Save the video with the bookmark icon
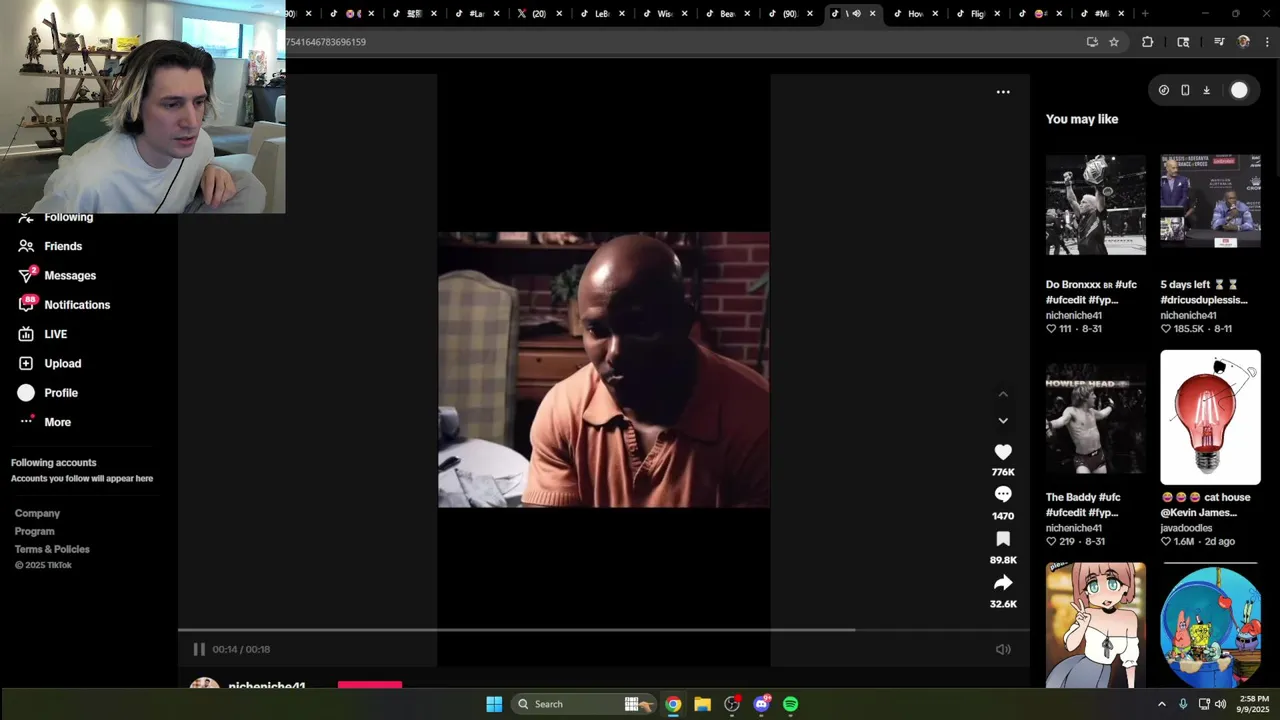The height and width of the screenshot is (720, 1280). click(1003, 539)
